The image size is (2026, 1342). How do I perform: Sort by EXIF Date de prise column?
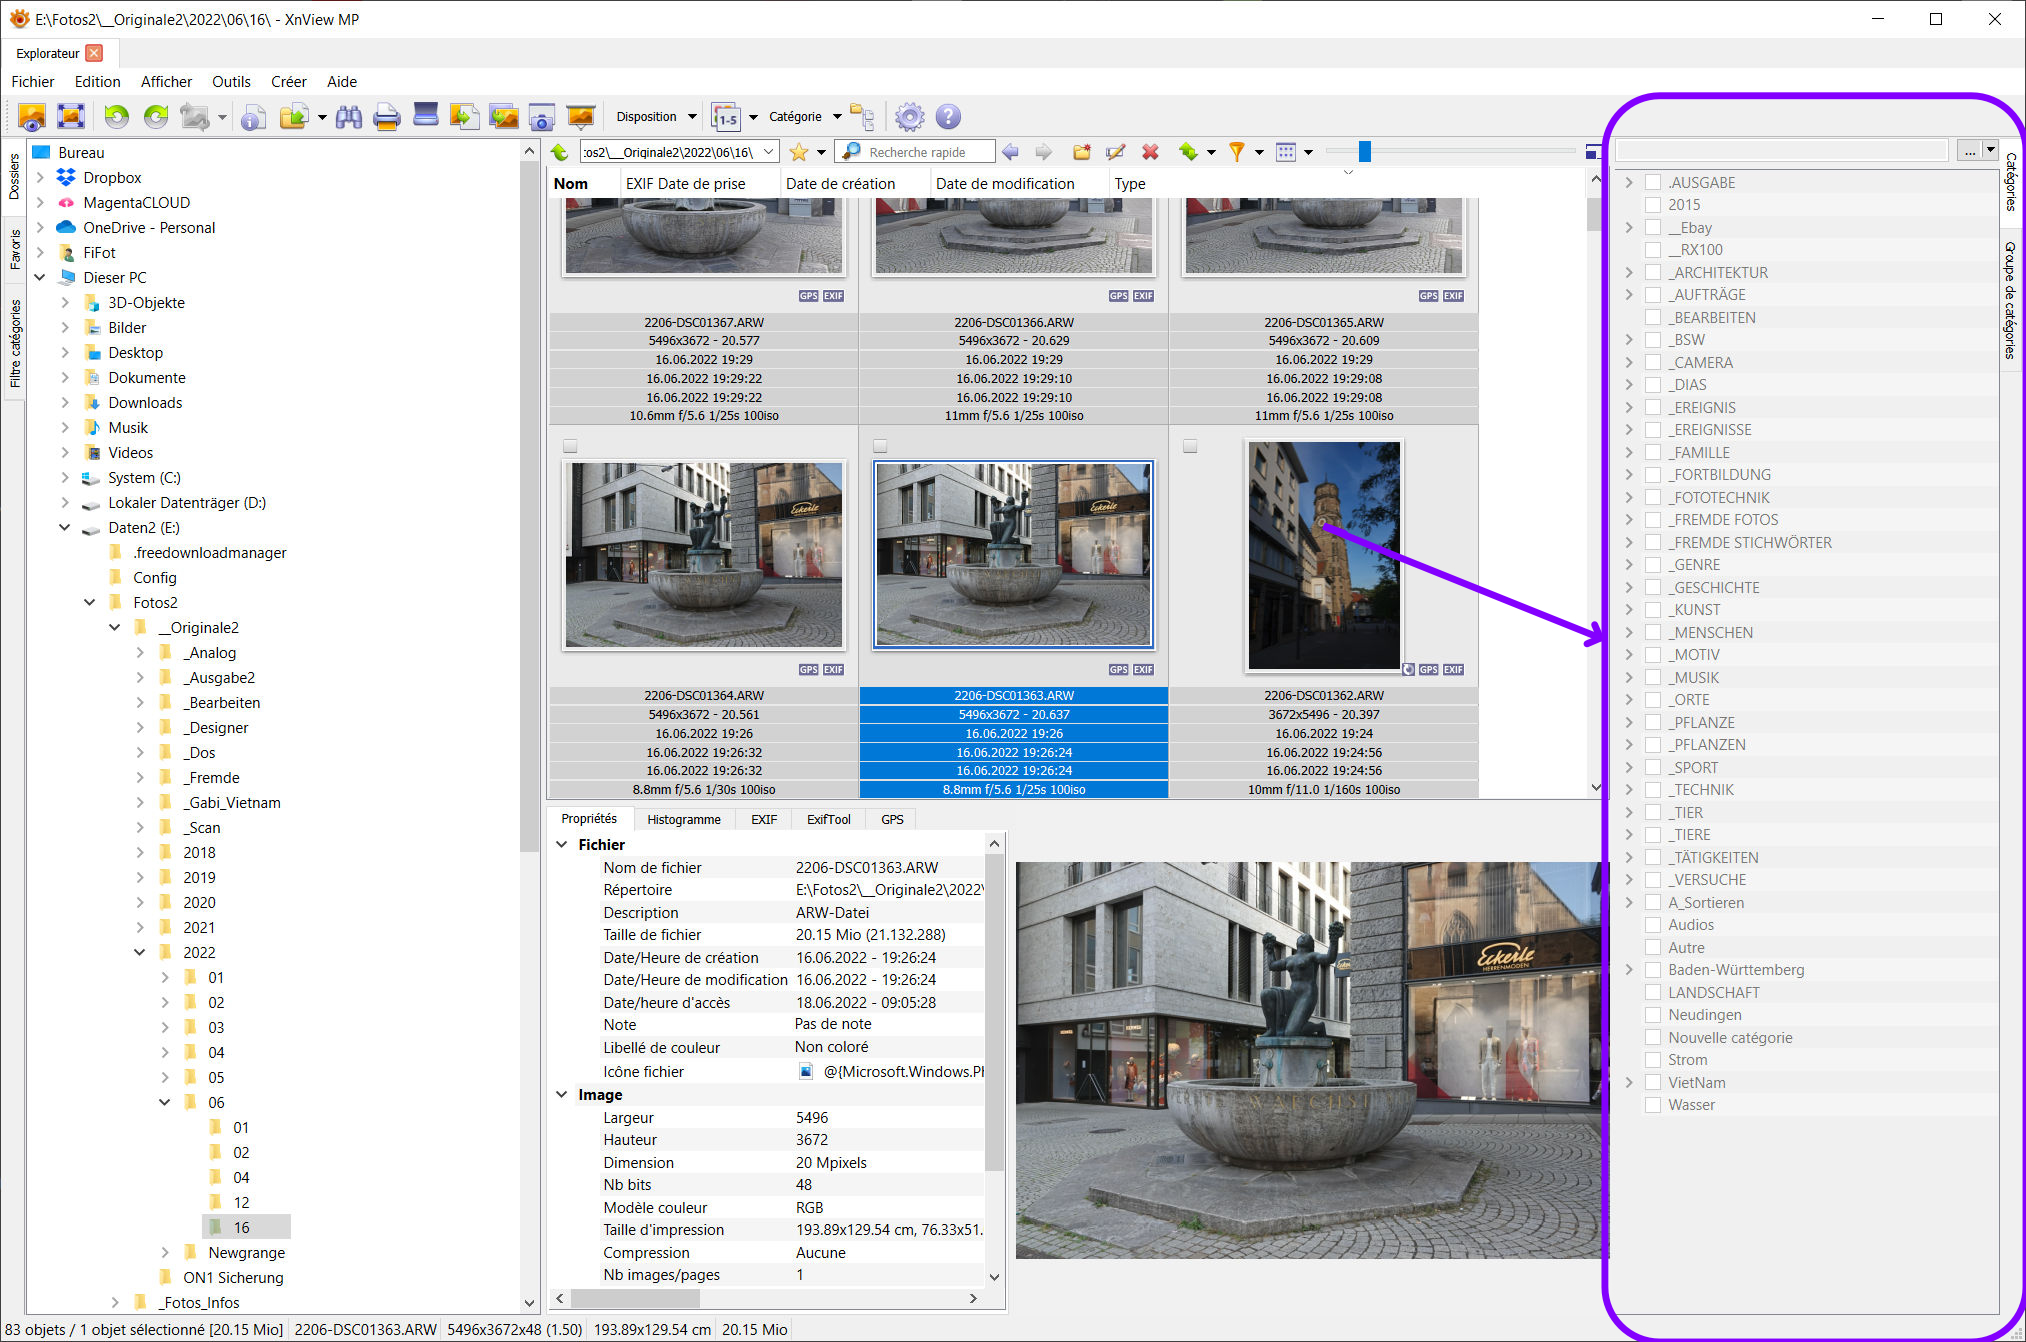(685, 184)
